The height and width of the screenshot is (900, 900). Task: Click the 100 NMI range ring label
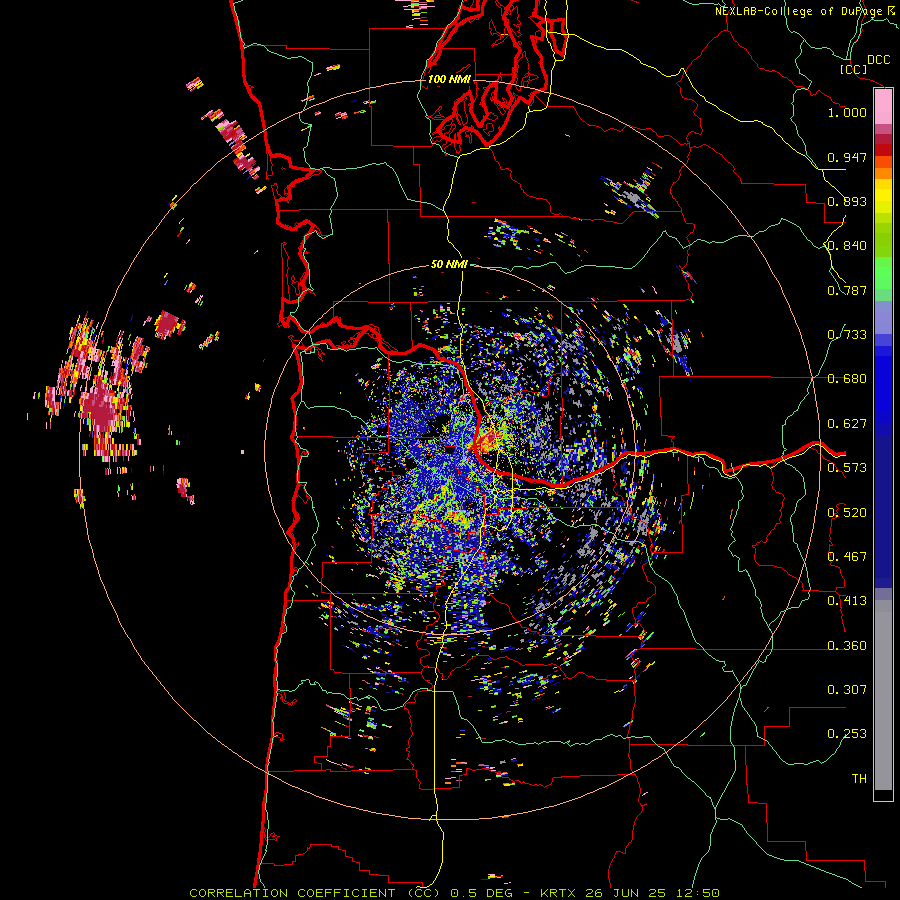point(449,79)
